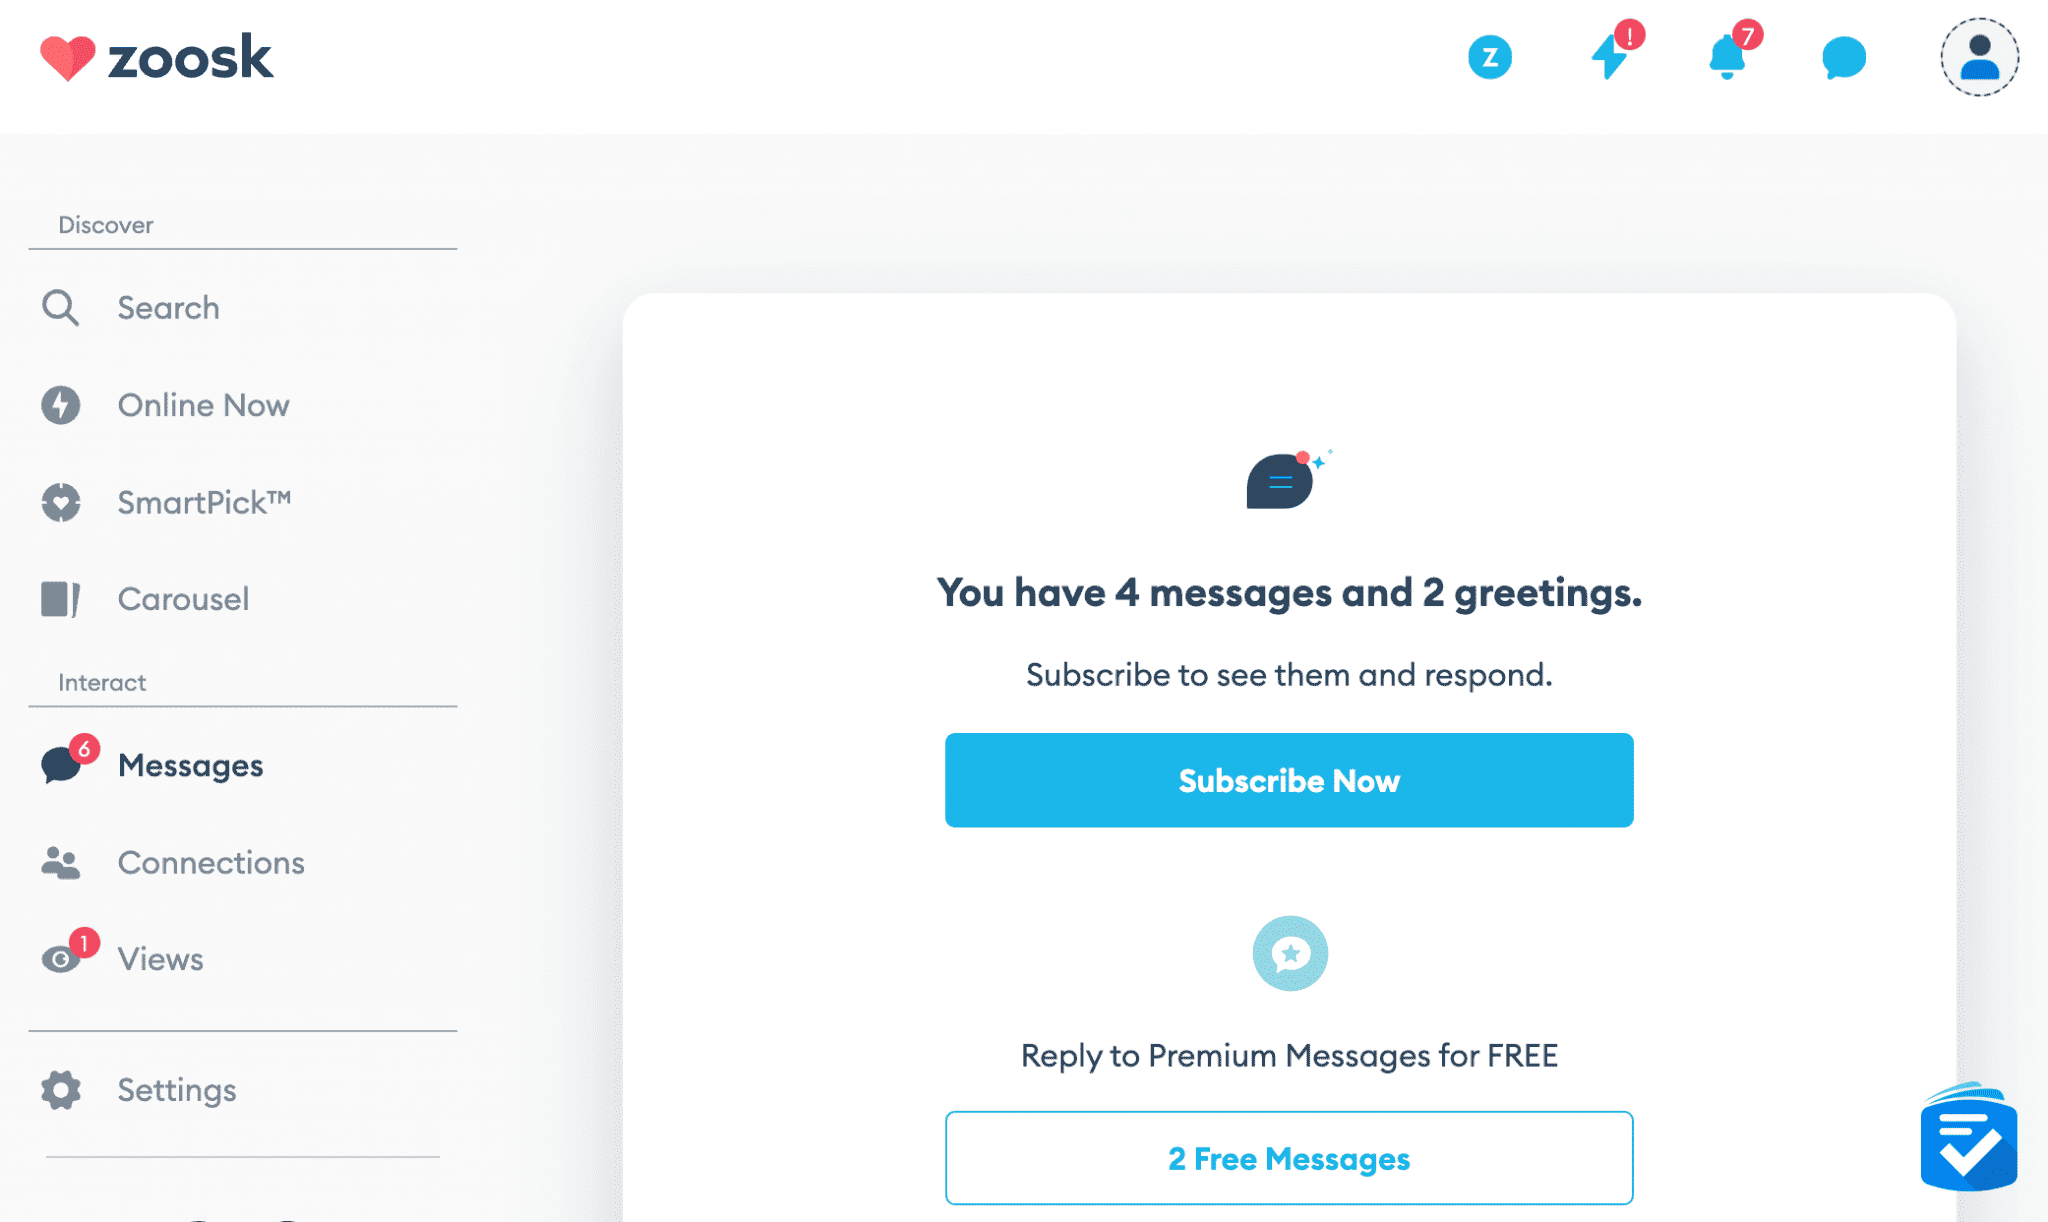Click the Zoosk heart logo
The image size is (2048, 1222).
(x=67, y=58)
